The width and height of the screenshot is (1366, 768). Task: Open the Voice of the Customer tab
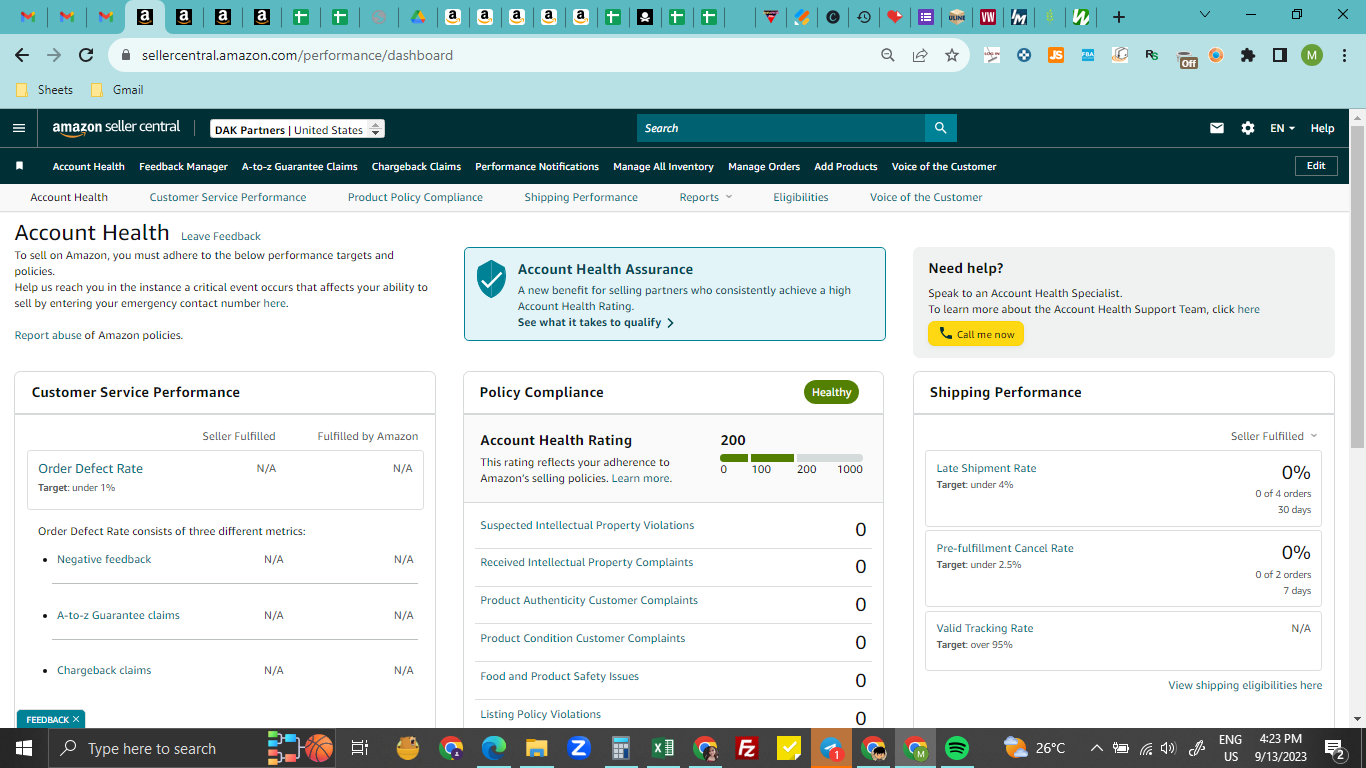tap(926, 197)
